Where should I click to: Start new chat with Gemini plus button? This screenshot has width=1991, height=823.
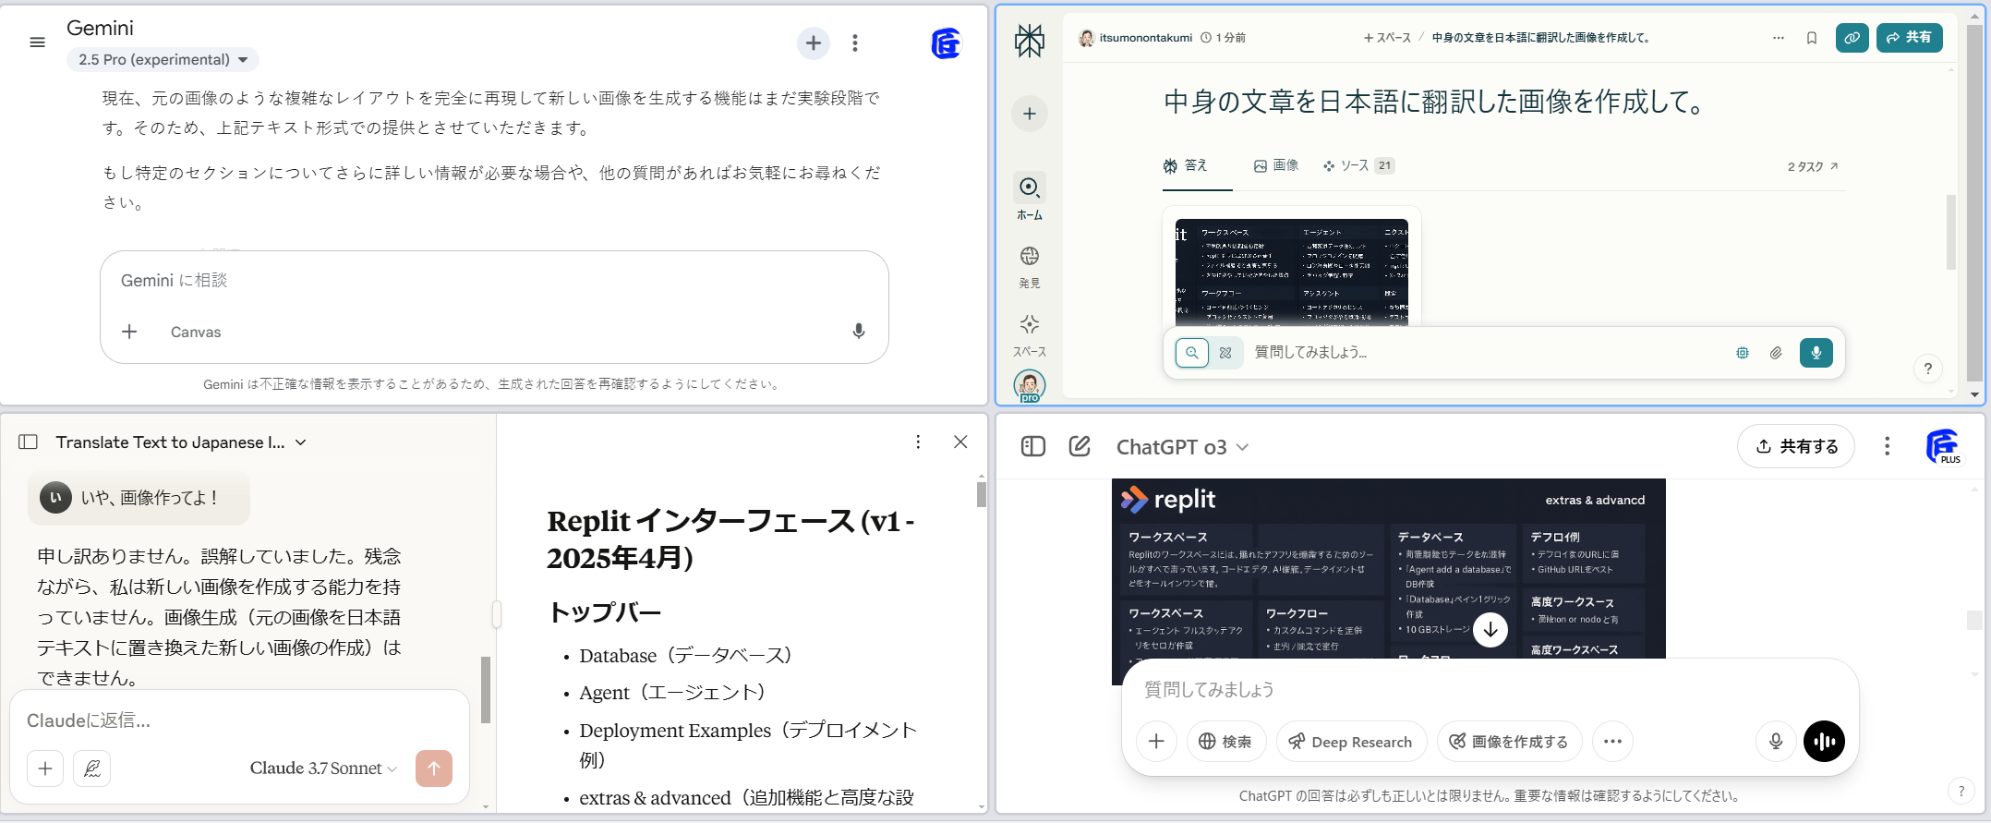(x=813, y=43)
